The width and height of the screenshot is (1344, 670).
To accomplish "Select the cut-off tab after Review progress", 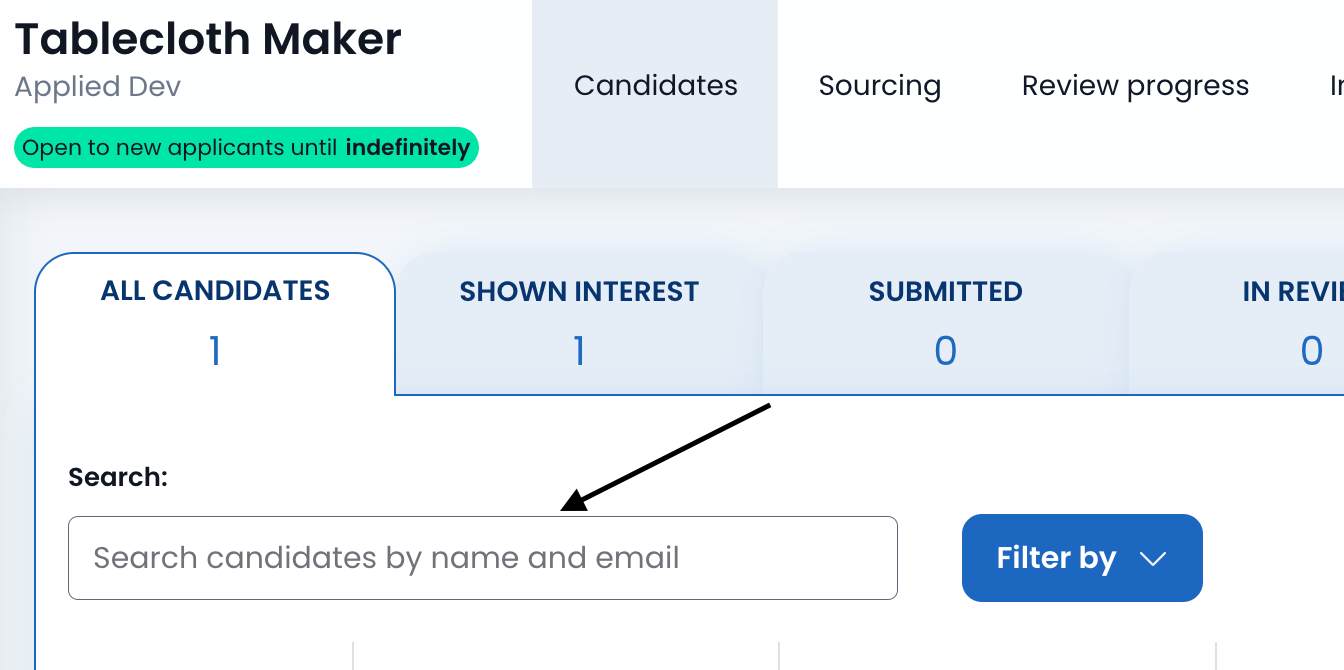I will pos(1336,86).
